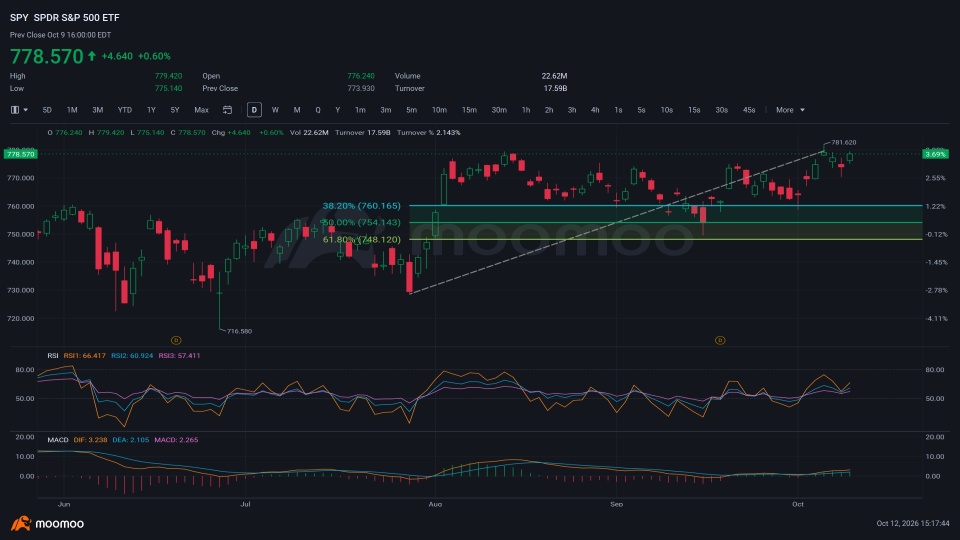Switch to 3h interval
This screenshot has width=960, height=540.
[x=572, y=110]
